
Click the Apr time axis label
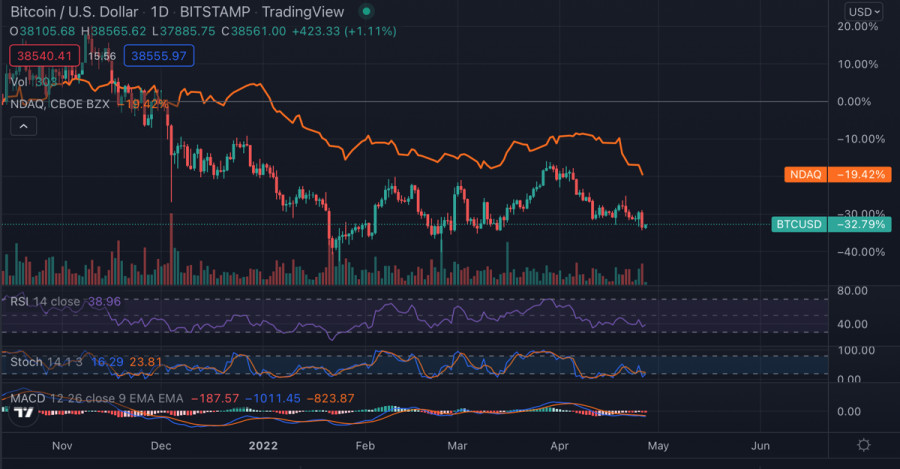[x=559, y=445]
